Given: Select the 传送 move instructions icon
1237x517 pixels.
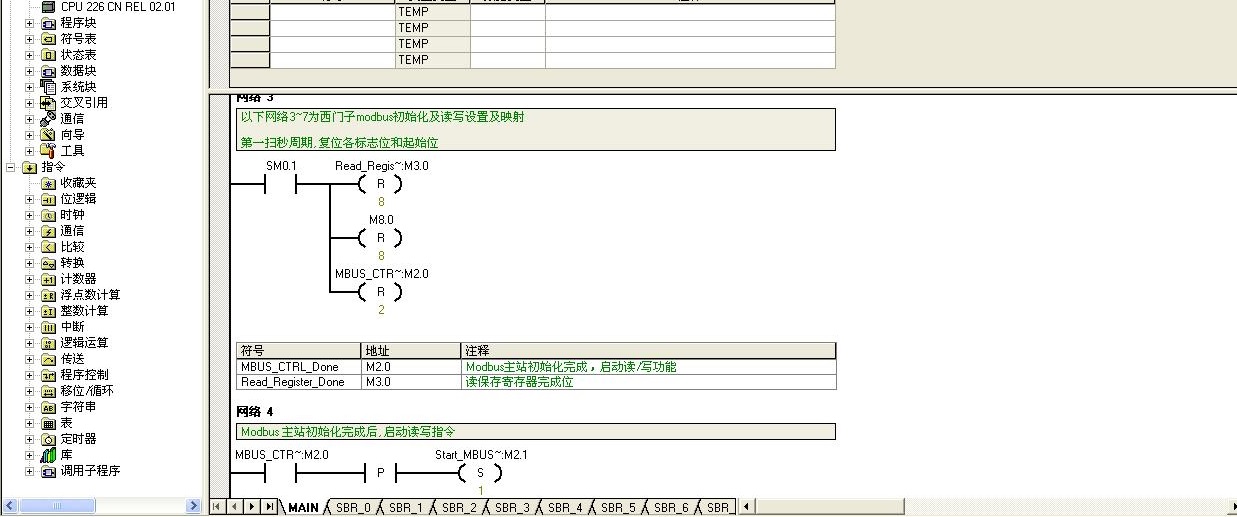Looking at the screenshot, I should [48, 359].
